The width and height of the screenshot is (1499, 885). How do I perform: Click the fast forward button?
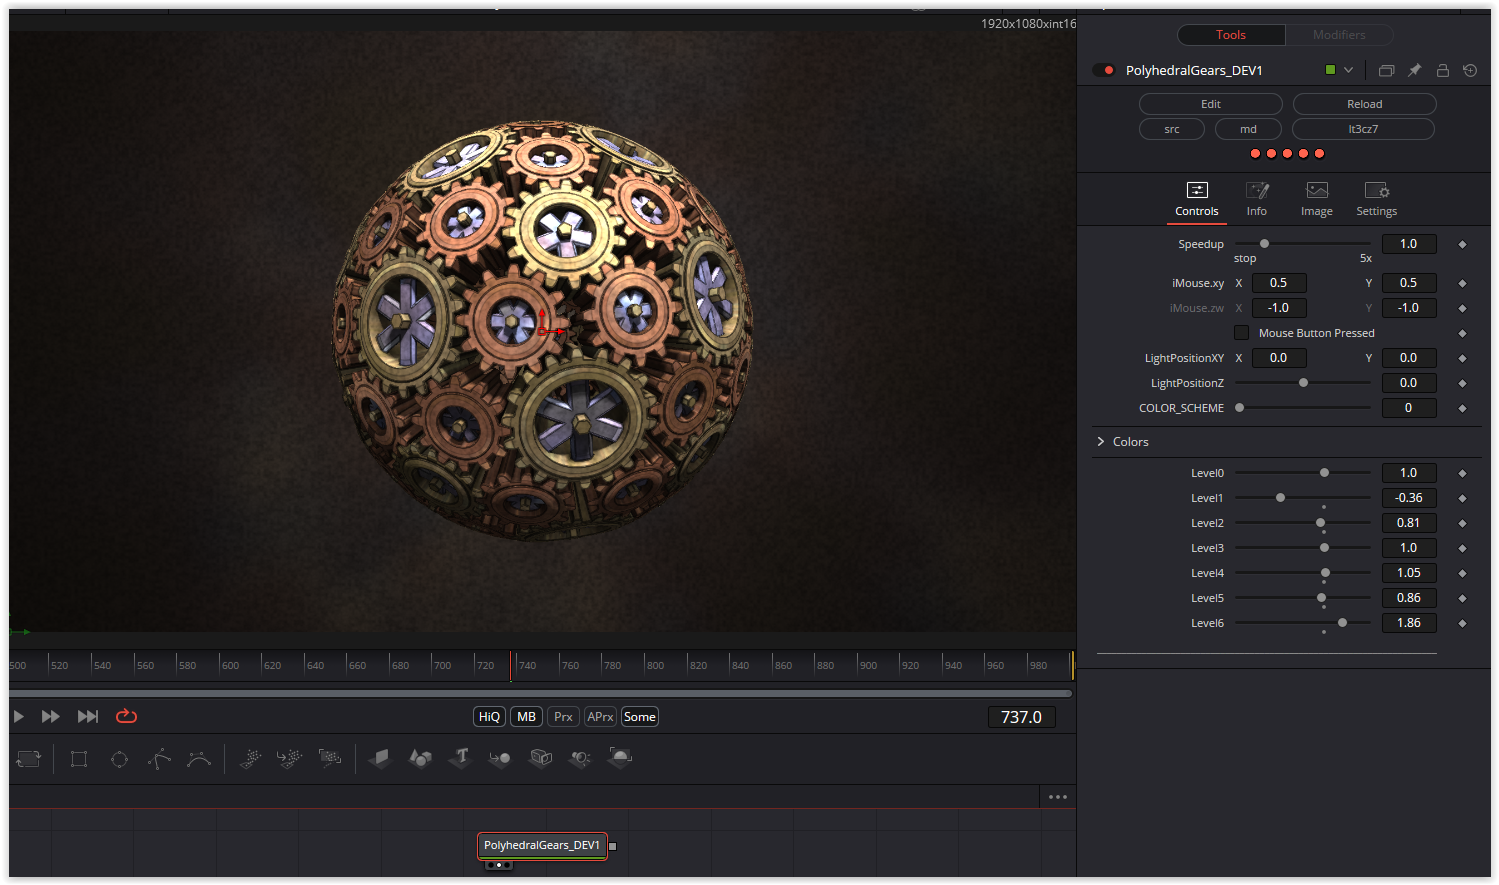click(x=50, y=716)
